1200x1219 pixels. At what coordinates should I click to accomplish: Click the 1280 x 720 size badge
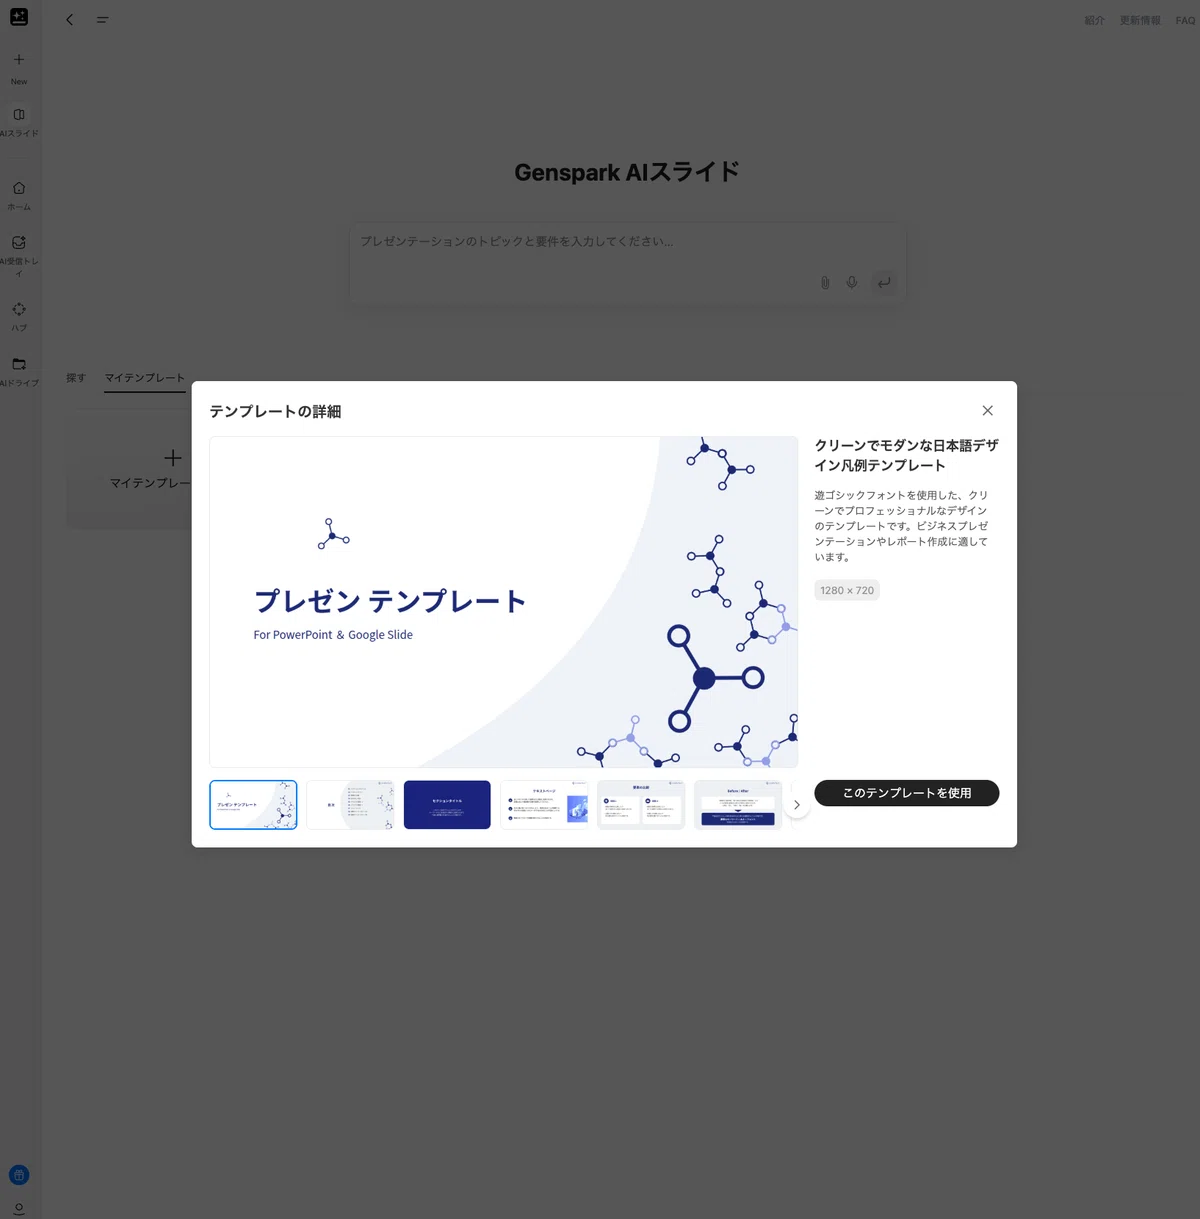coord(847,591)
